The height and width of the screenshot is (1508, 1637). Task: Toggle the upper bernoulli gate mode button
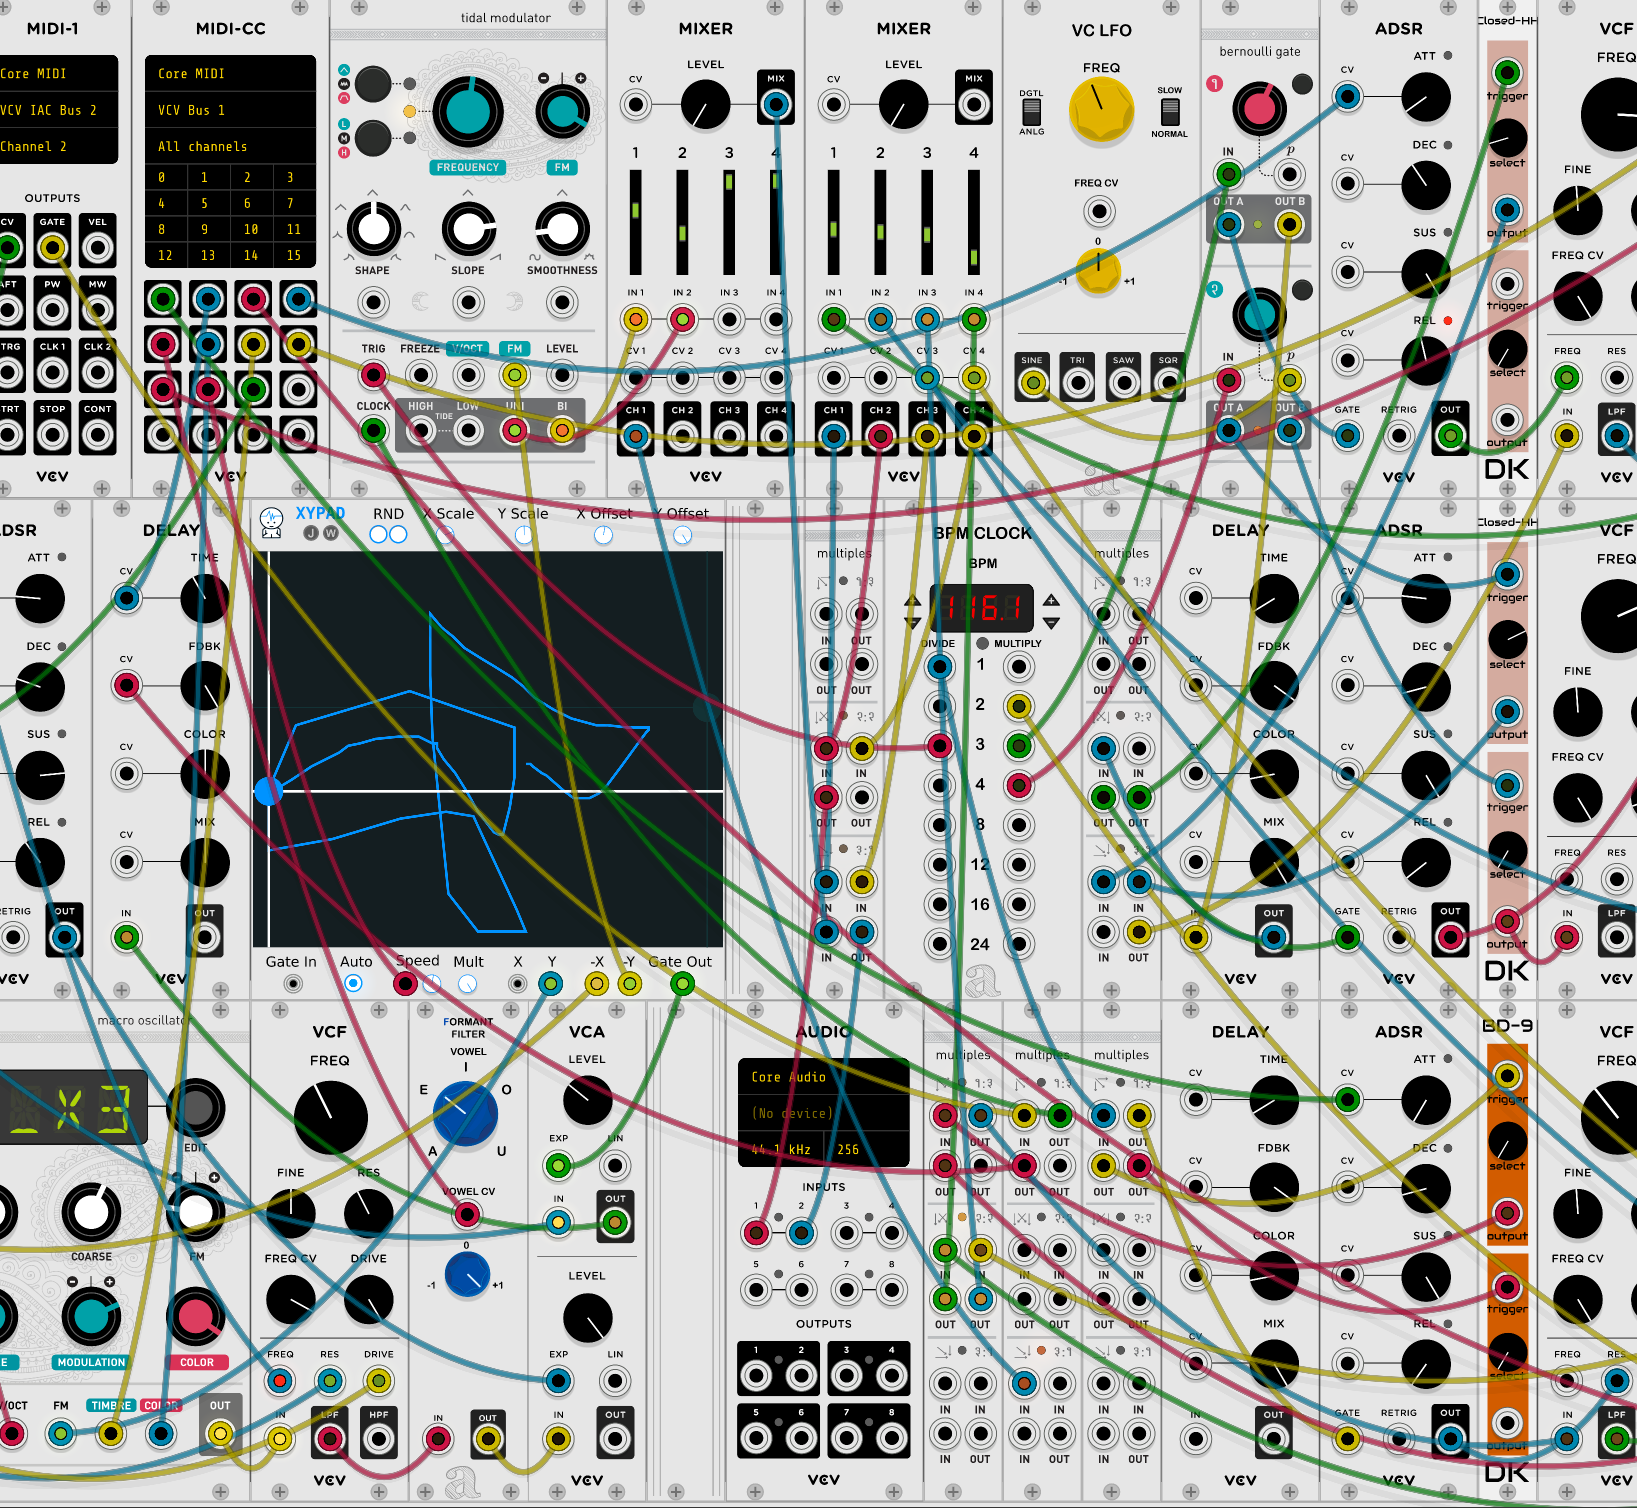[x=1302, y=84]
